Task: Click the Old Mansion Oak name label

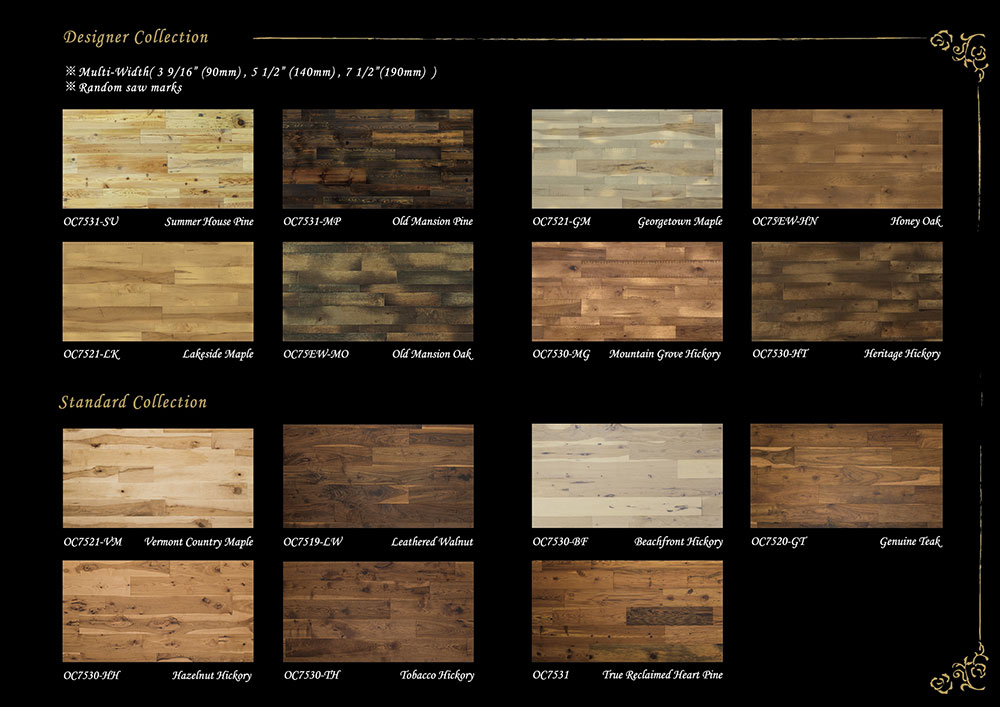Action: coord(432,354)
